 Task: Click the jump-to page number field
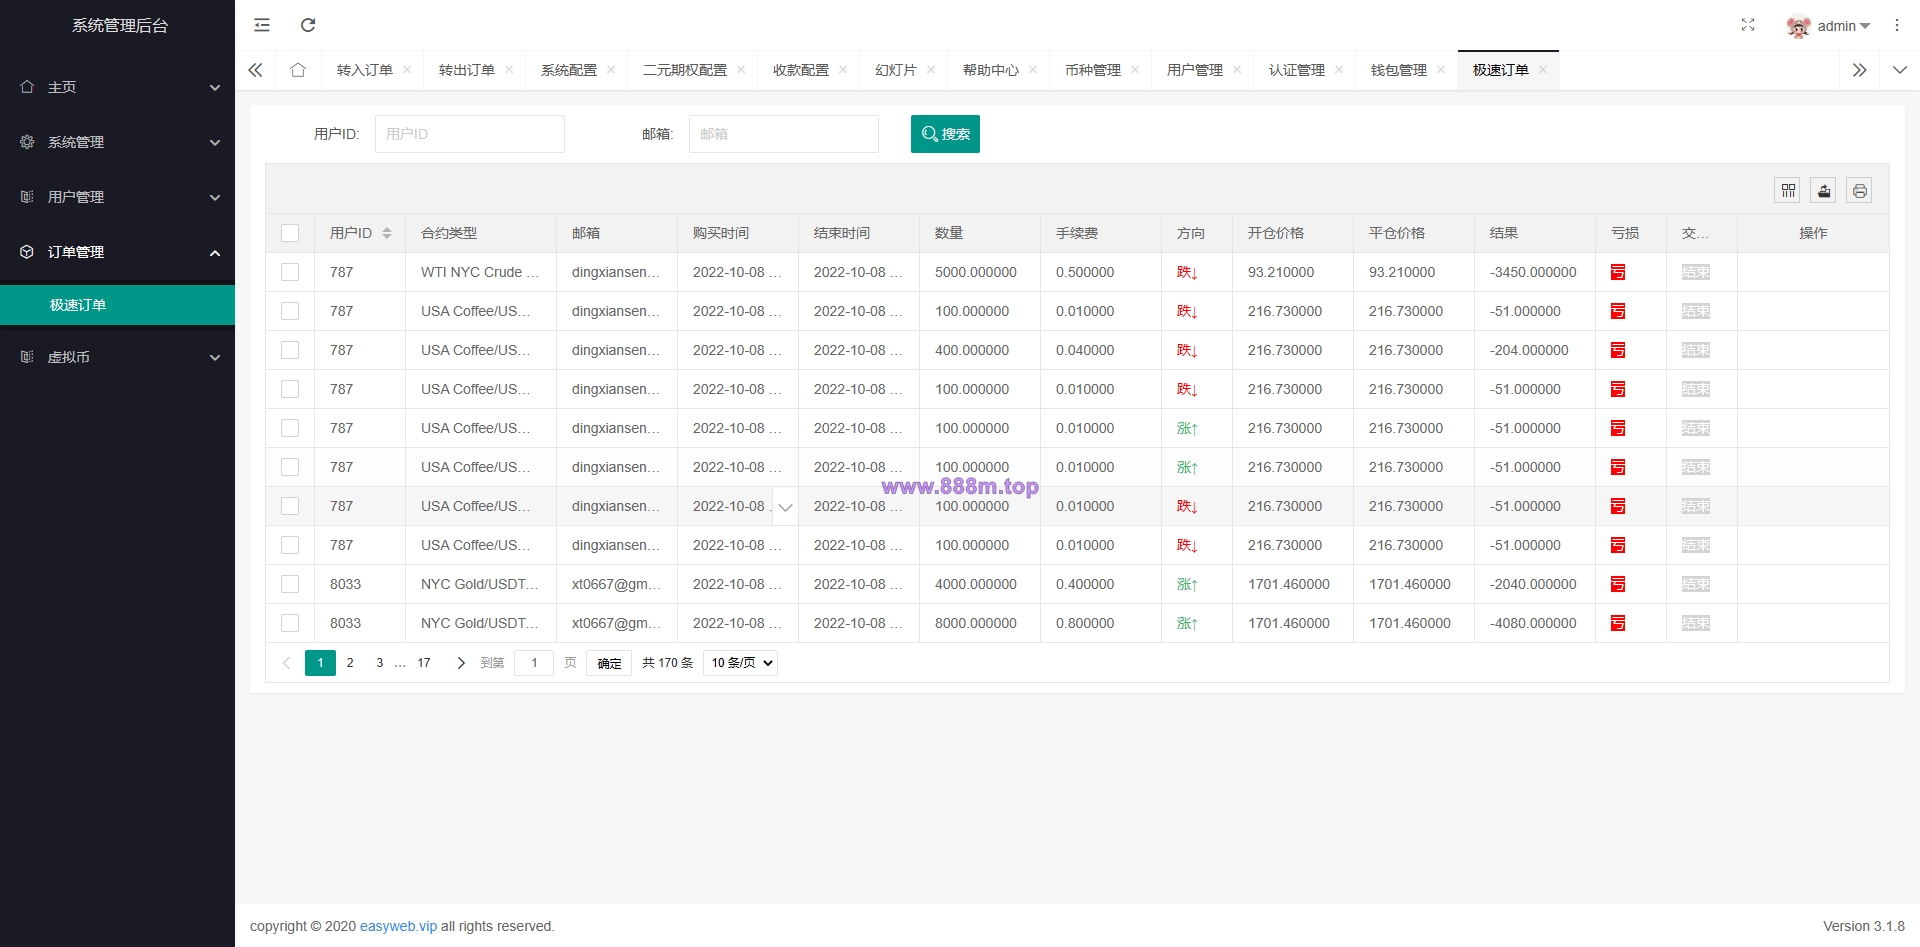click(534, 663)
